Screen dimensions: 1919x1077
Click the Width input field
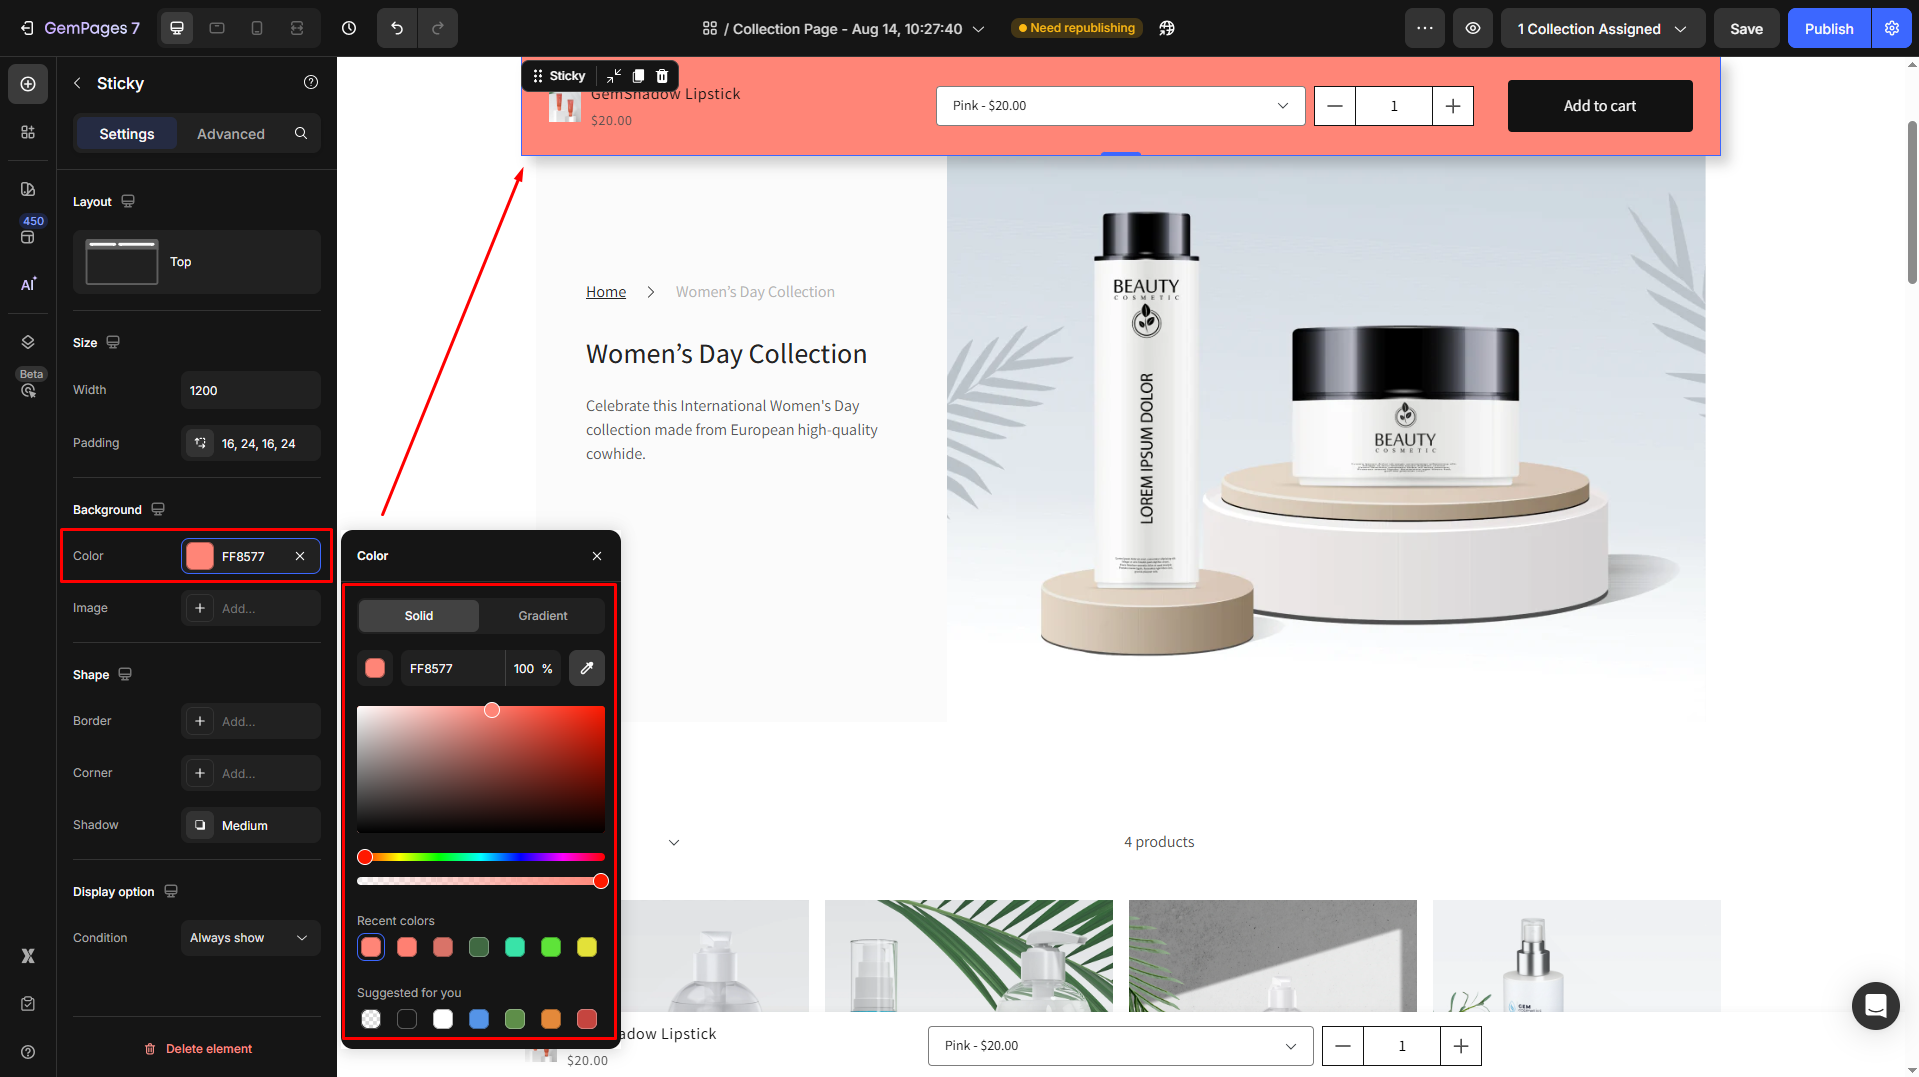[x=250, y=391]
